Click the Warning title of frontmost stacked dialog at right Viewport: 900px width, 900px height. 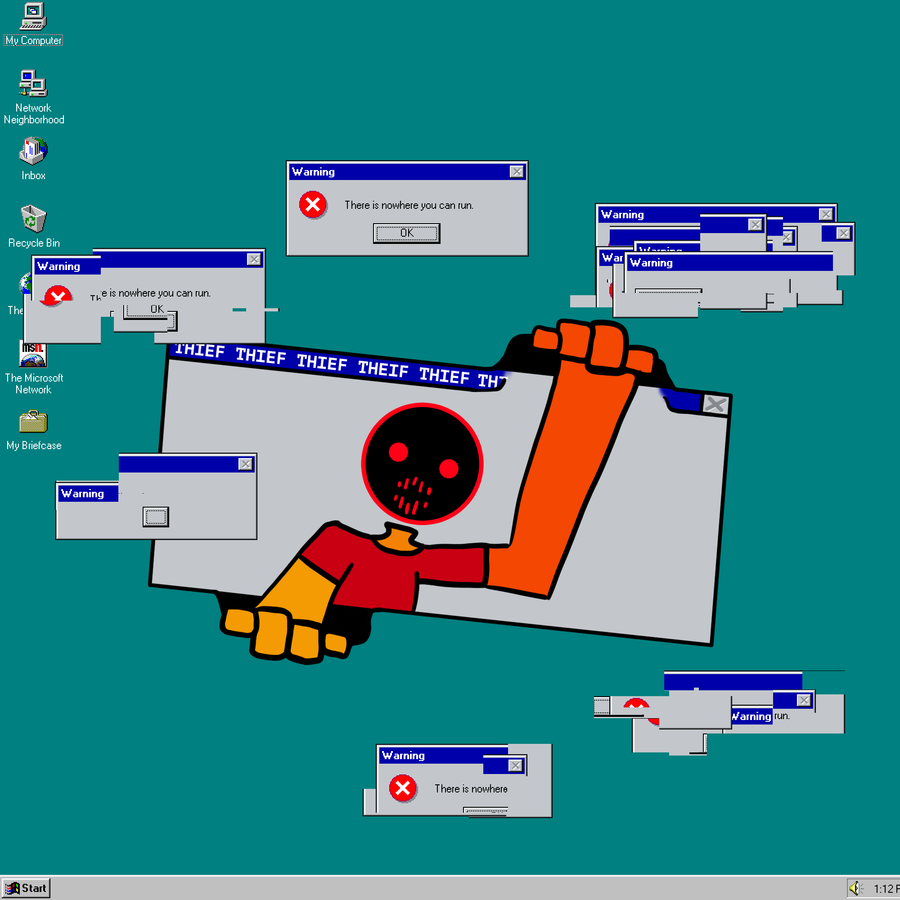tap(651, 263)
